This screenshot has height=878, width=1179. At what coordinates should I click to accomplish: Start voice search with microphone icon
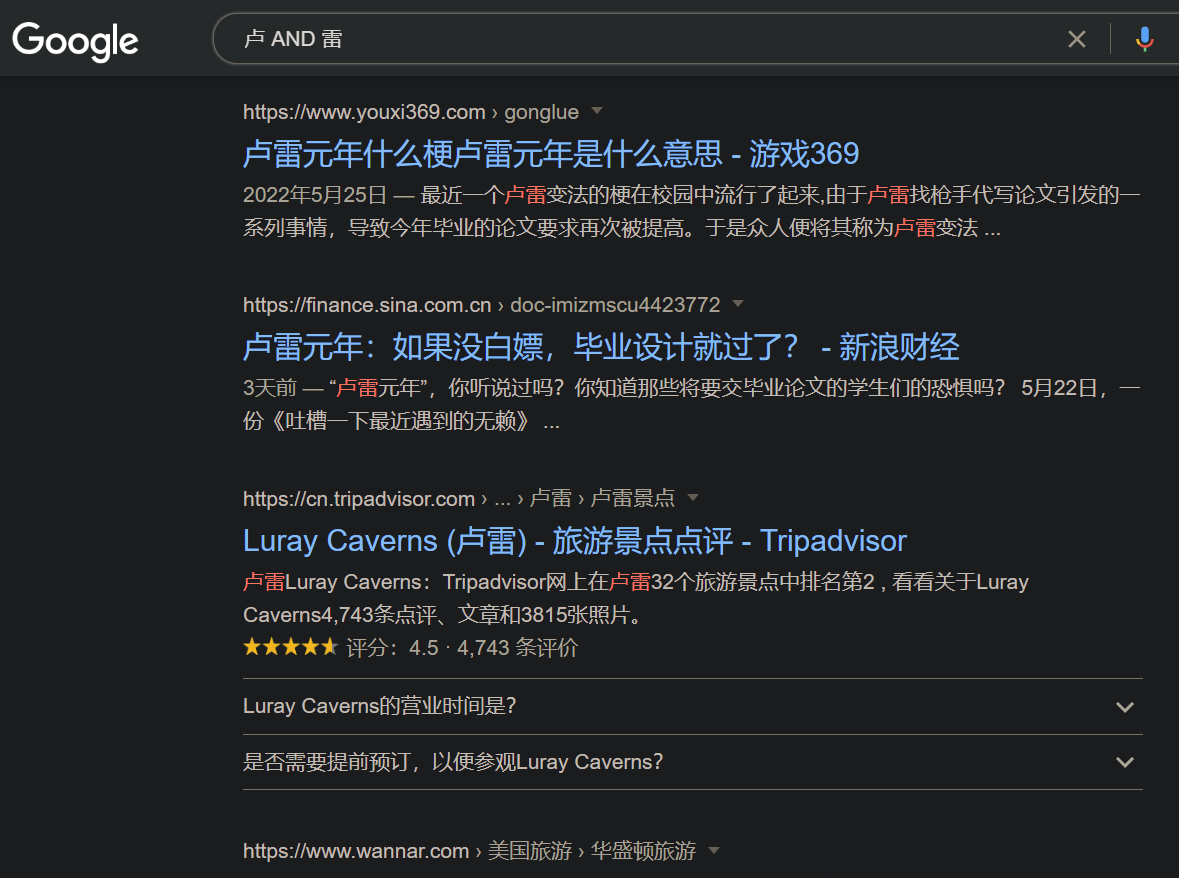pos(1144,39)
